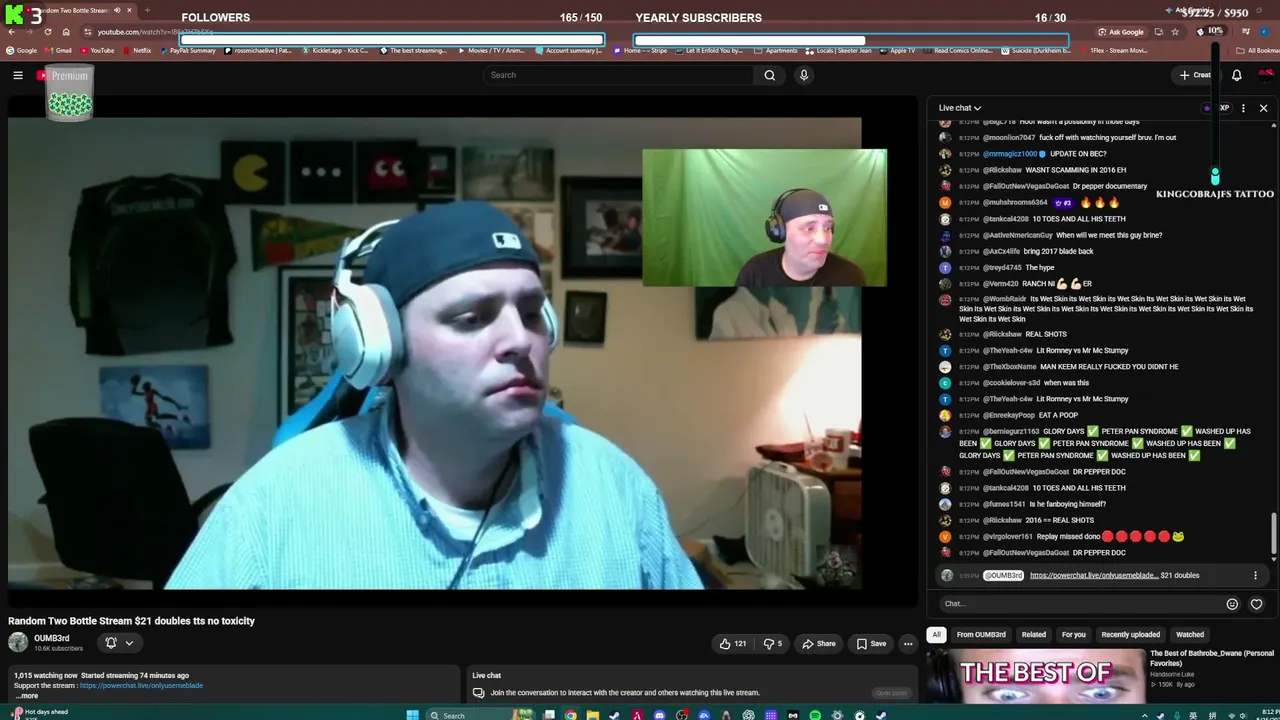Reload the page
The width and height of the screenshot is (1280, 720).
(47, 32)
